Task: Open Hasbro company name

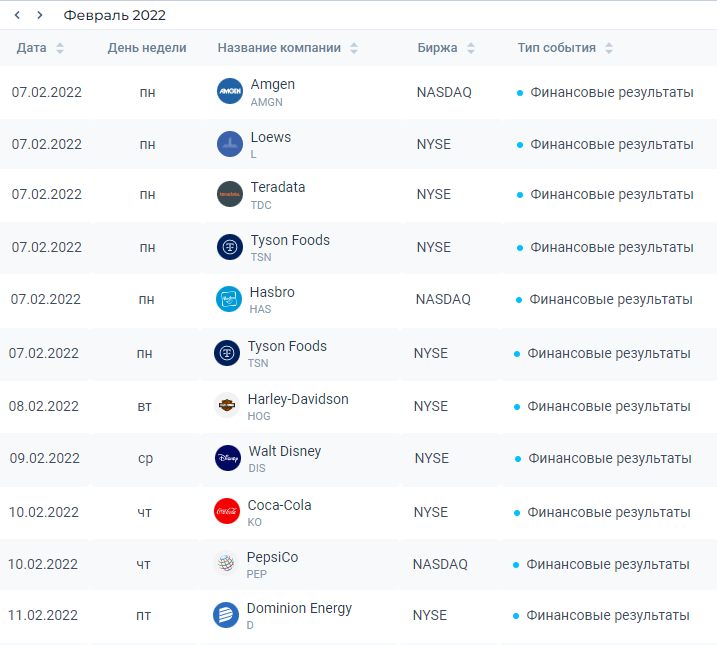Action: (x=272, y=292)
